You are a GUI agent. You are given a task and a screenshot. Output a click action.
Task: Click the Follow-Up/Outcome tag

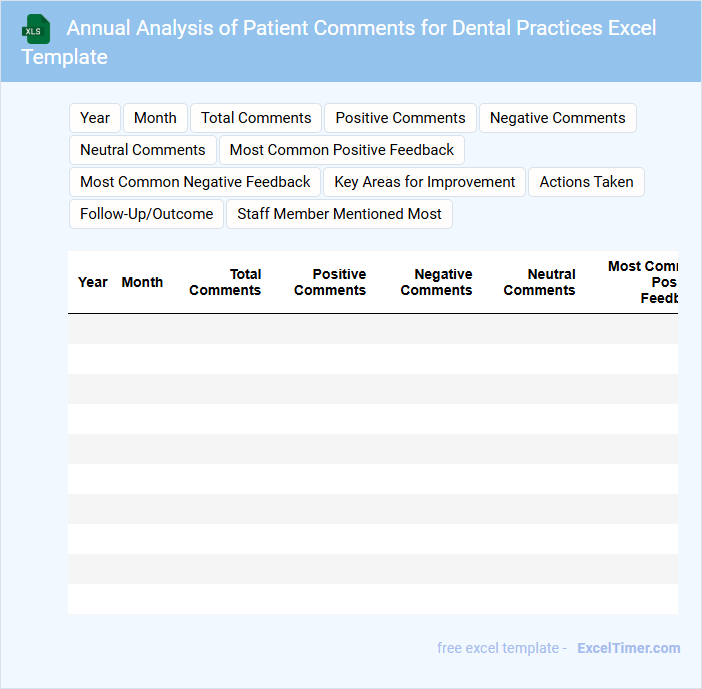146,214
